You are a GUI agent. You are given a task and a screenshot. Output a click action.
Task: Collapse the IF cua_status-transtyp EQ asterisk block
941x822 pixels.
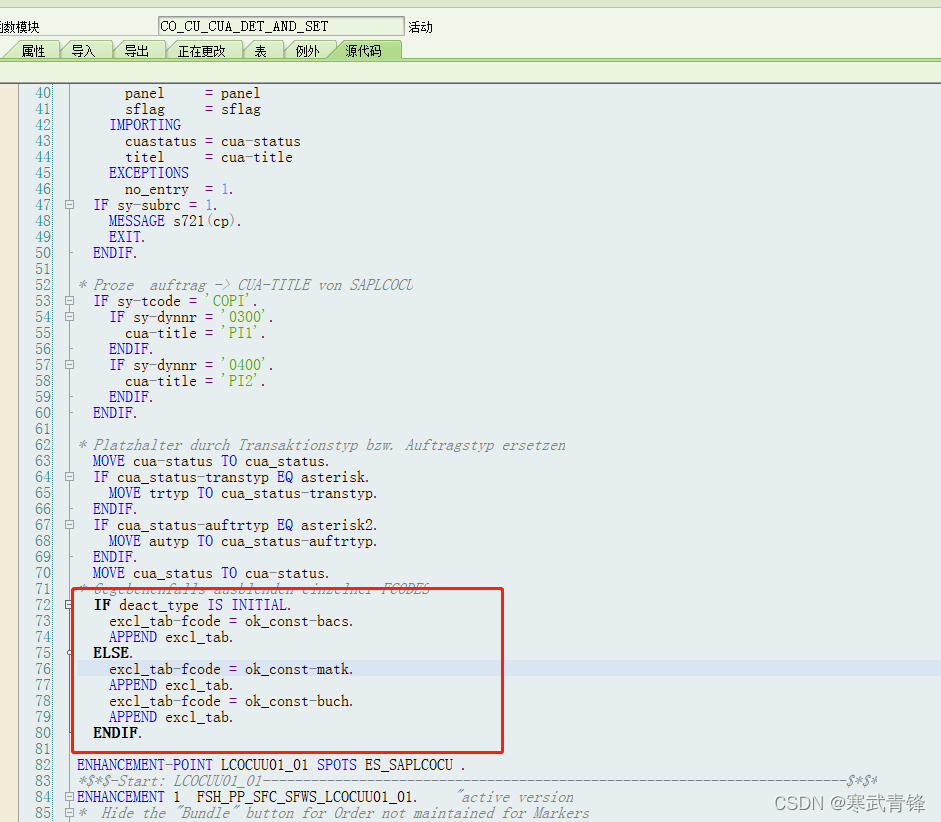click(x=70, y=477)
